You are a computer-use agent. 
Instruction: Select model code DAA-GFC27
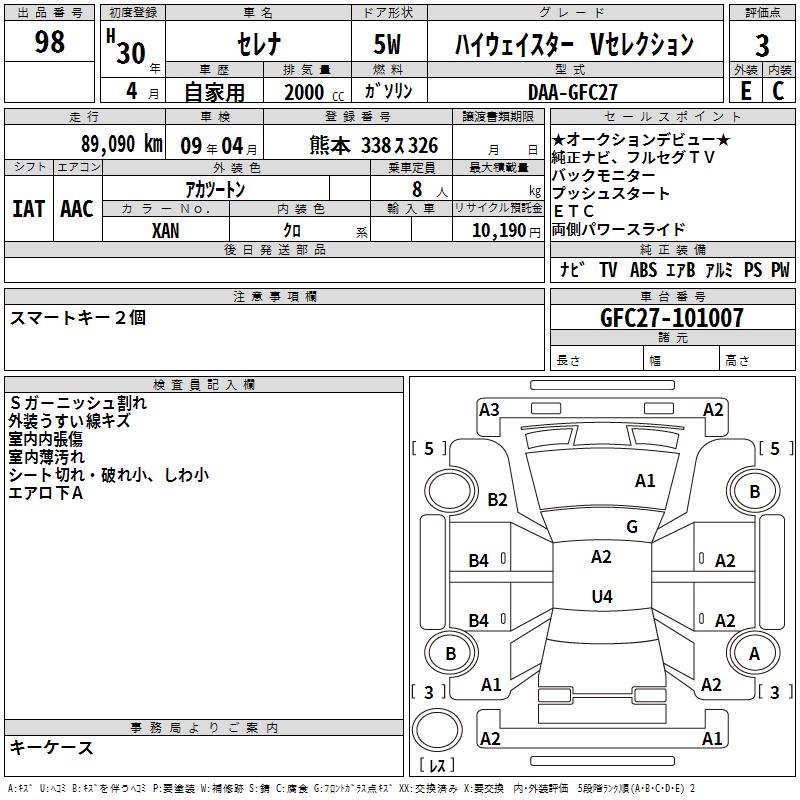(572, 92)
